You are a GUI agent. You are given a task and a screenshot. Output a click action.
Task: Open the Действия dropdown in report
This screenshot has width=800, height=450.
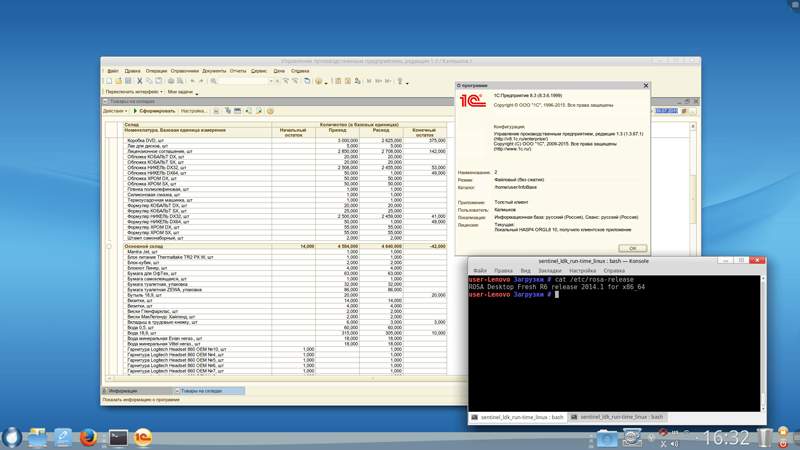[x=115, y=111]
